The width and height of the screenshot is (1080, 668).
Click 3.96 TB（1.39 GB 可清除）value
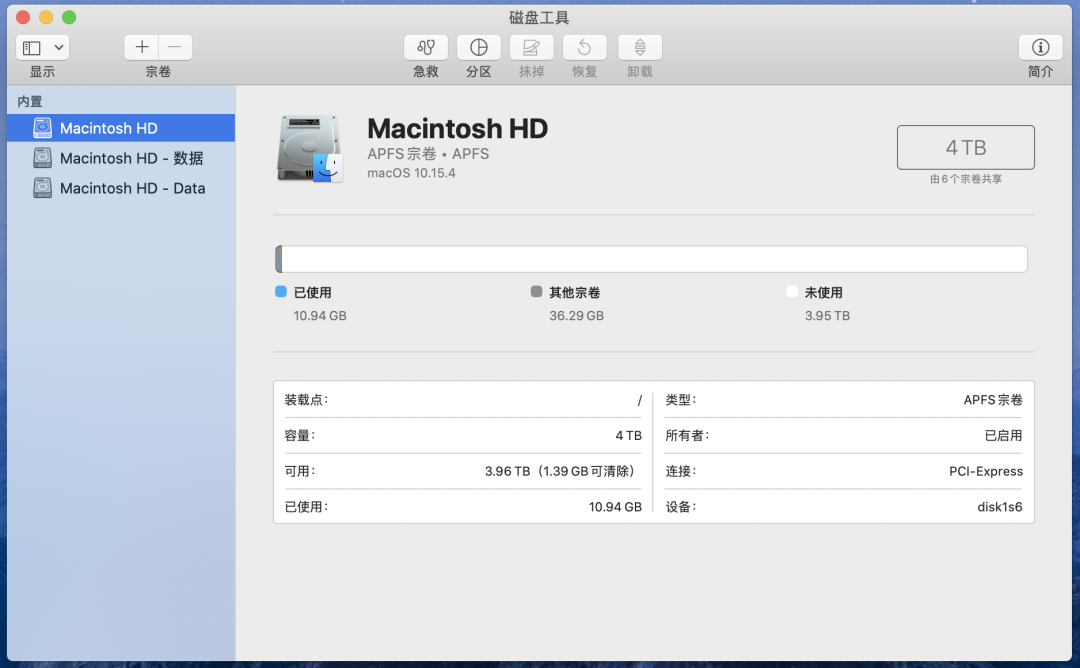560,471
